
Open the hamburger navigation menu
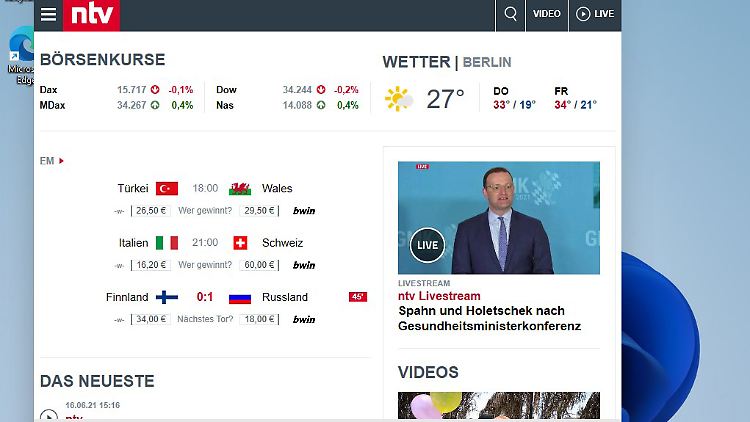coord(48,14)
